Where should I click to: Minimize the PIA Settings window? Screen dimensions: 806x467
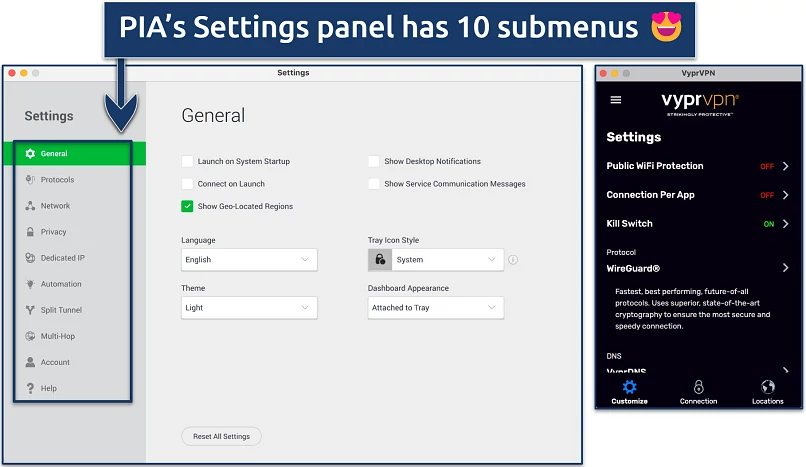click(x=24, y=73)
